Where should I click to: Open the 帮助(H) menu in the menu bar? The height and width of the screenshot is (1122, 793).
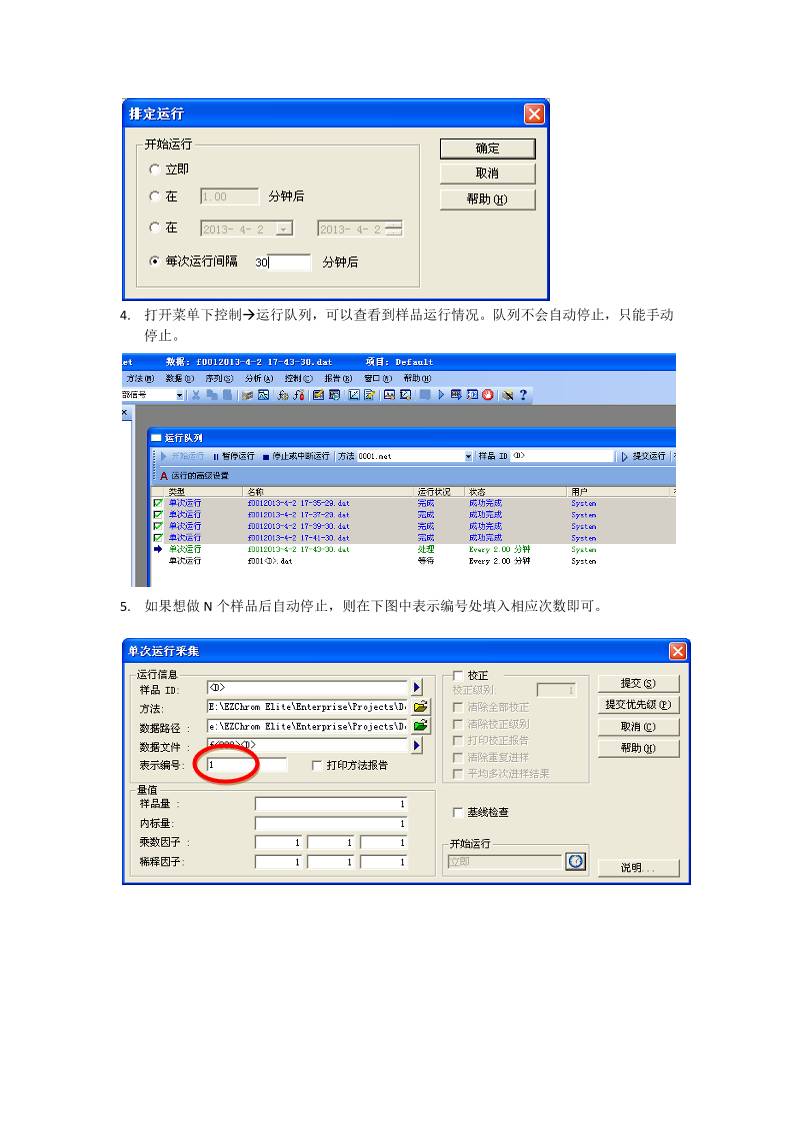point(417,379)
